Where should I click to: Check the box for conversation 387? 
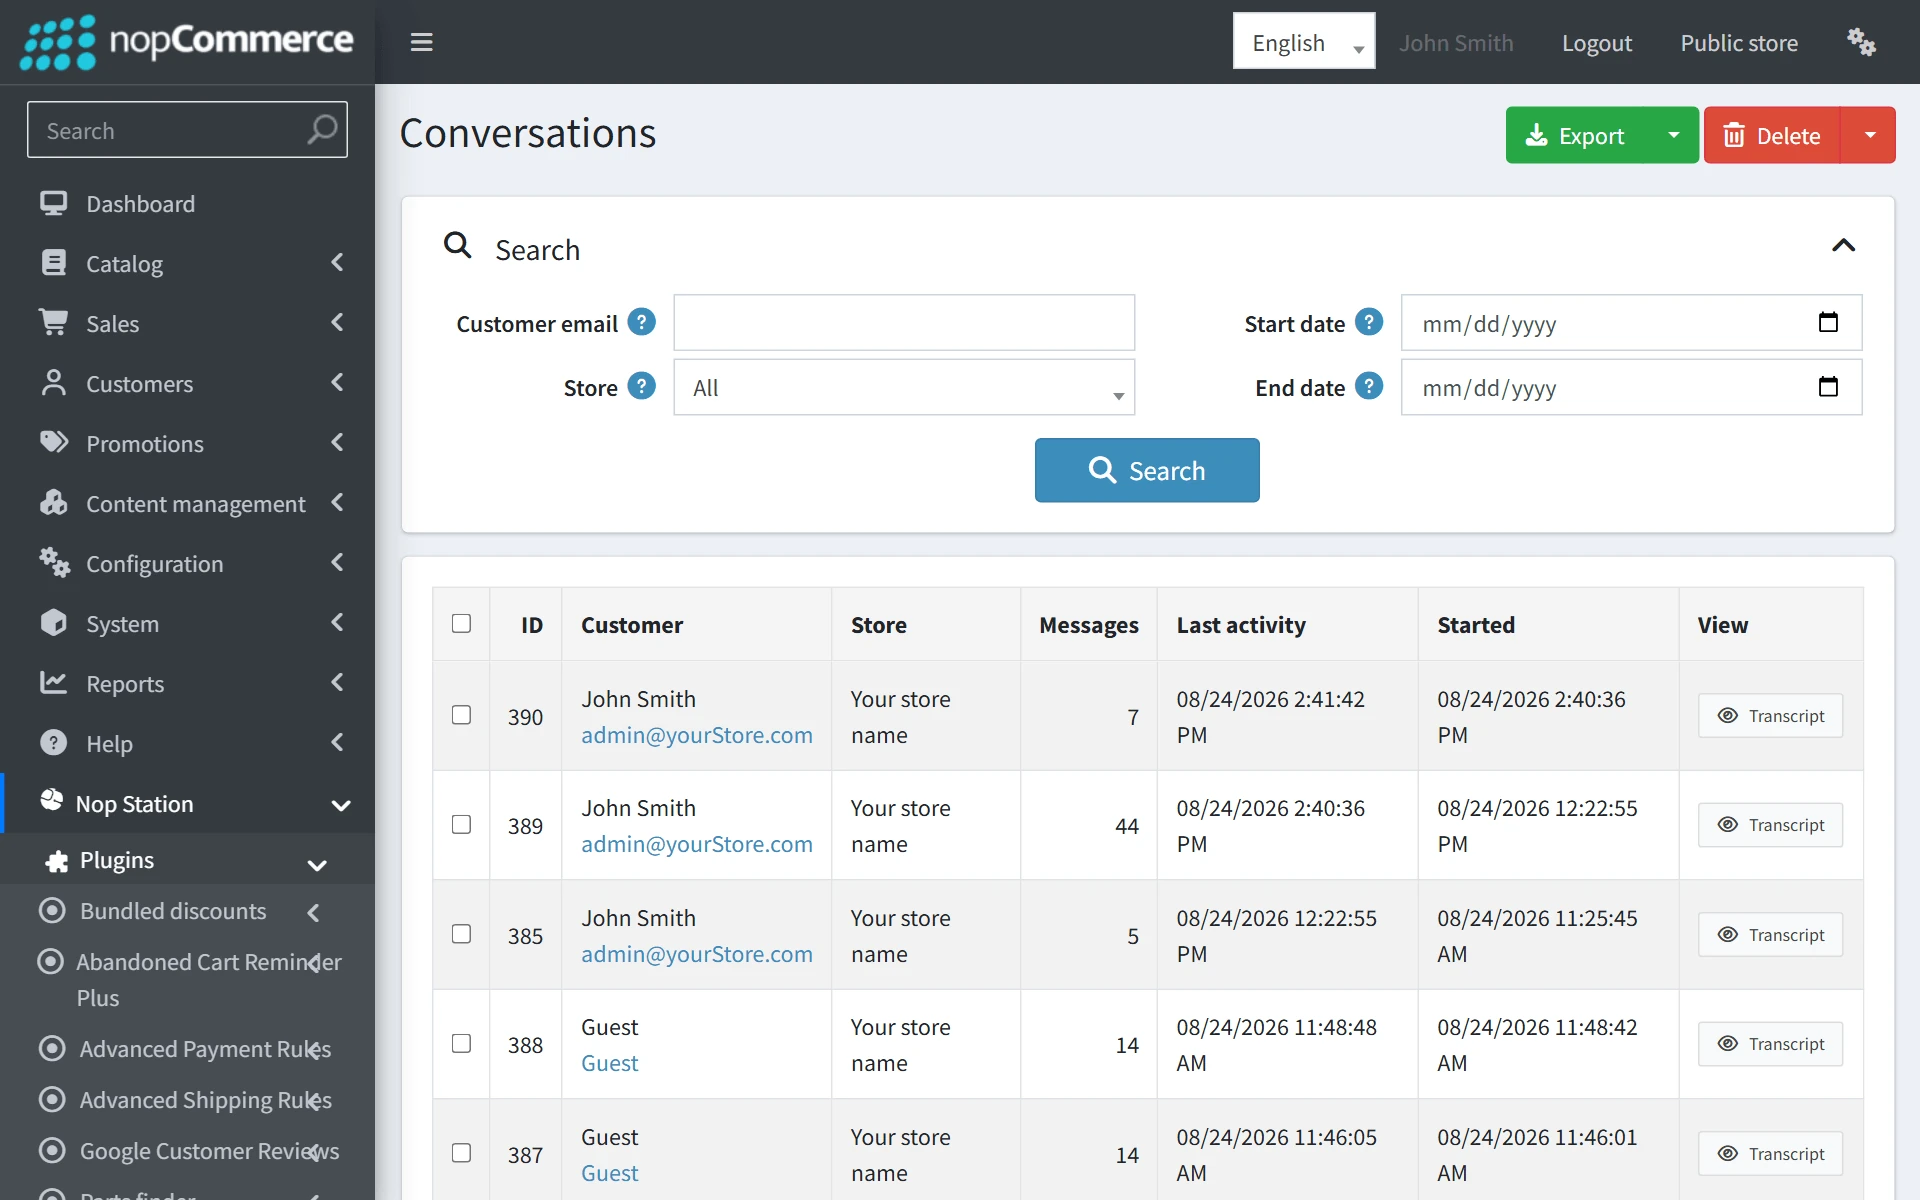(x=461, y=1153)
